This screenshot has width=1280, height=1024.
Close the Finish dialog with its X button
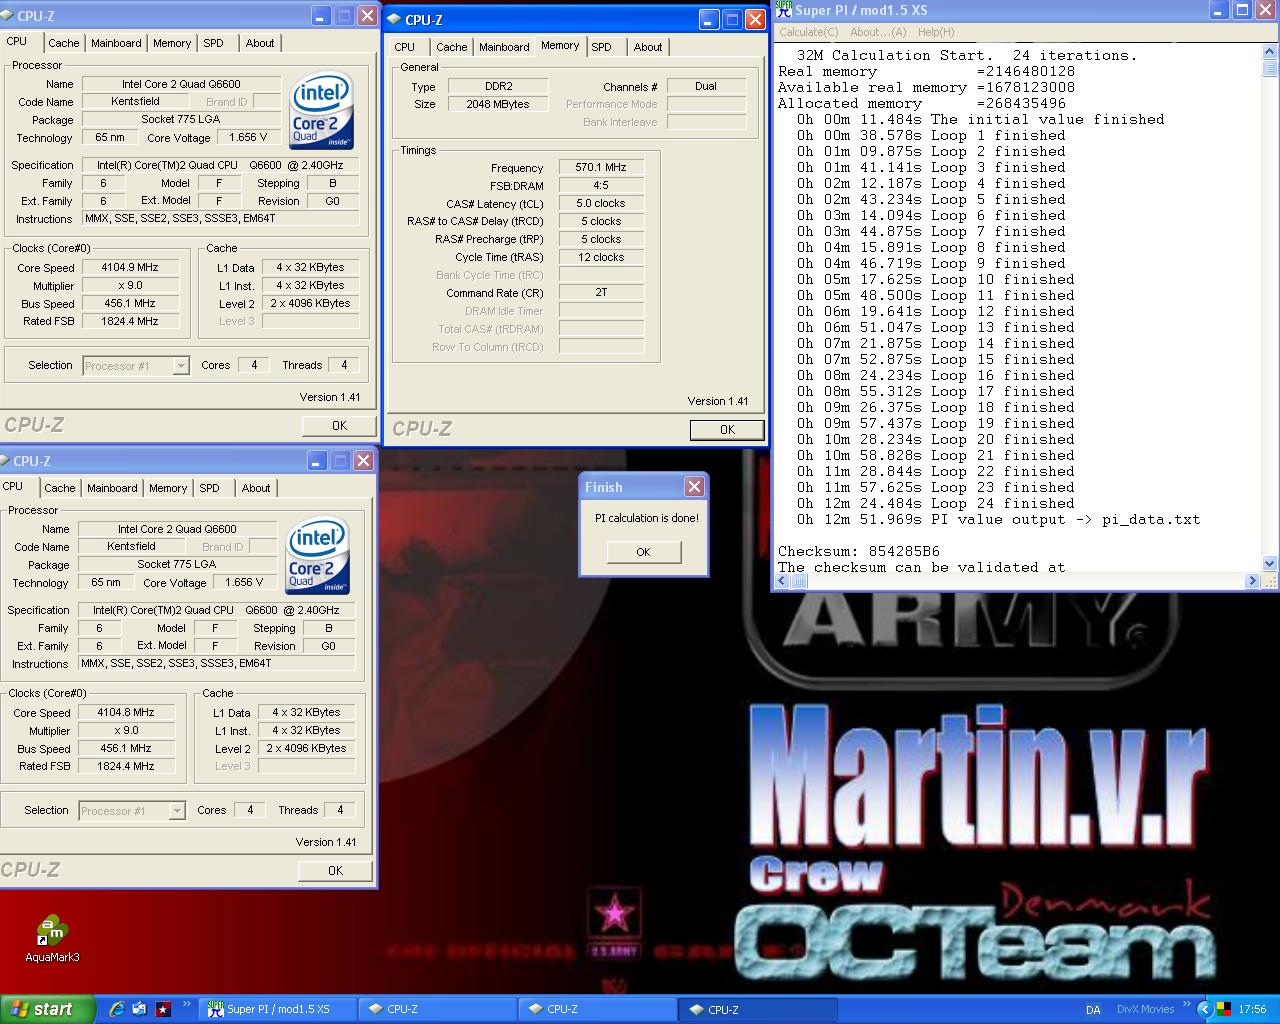pyautogui.click(x=694, y=487)
